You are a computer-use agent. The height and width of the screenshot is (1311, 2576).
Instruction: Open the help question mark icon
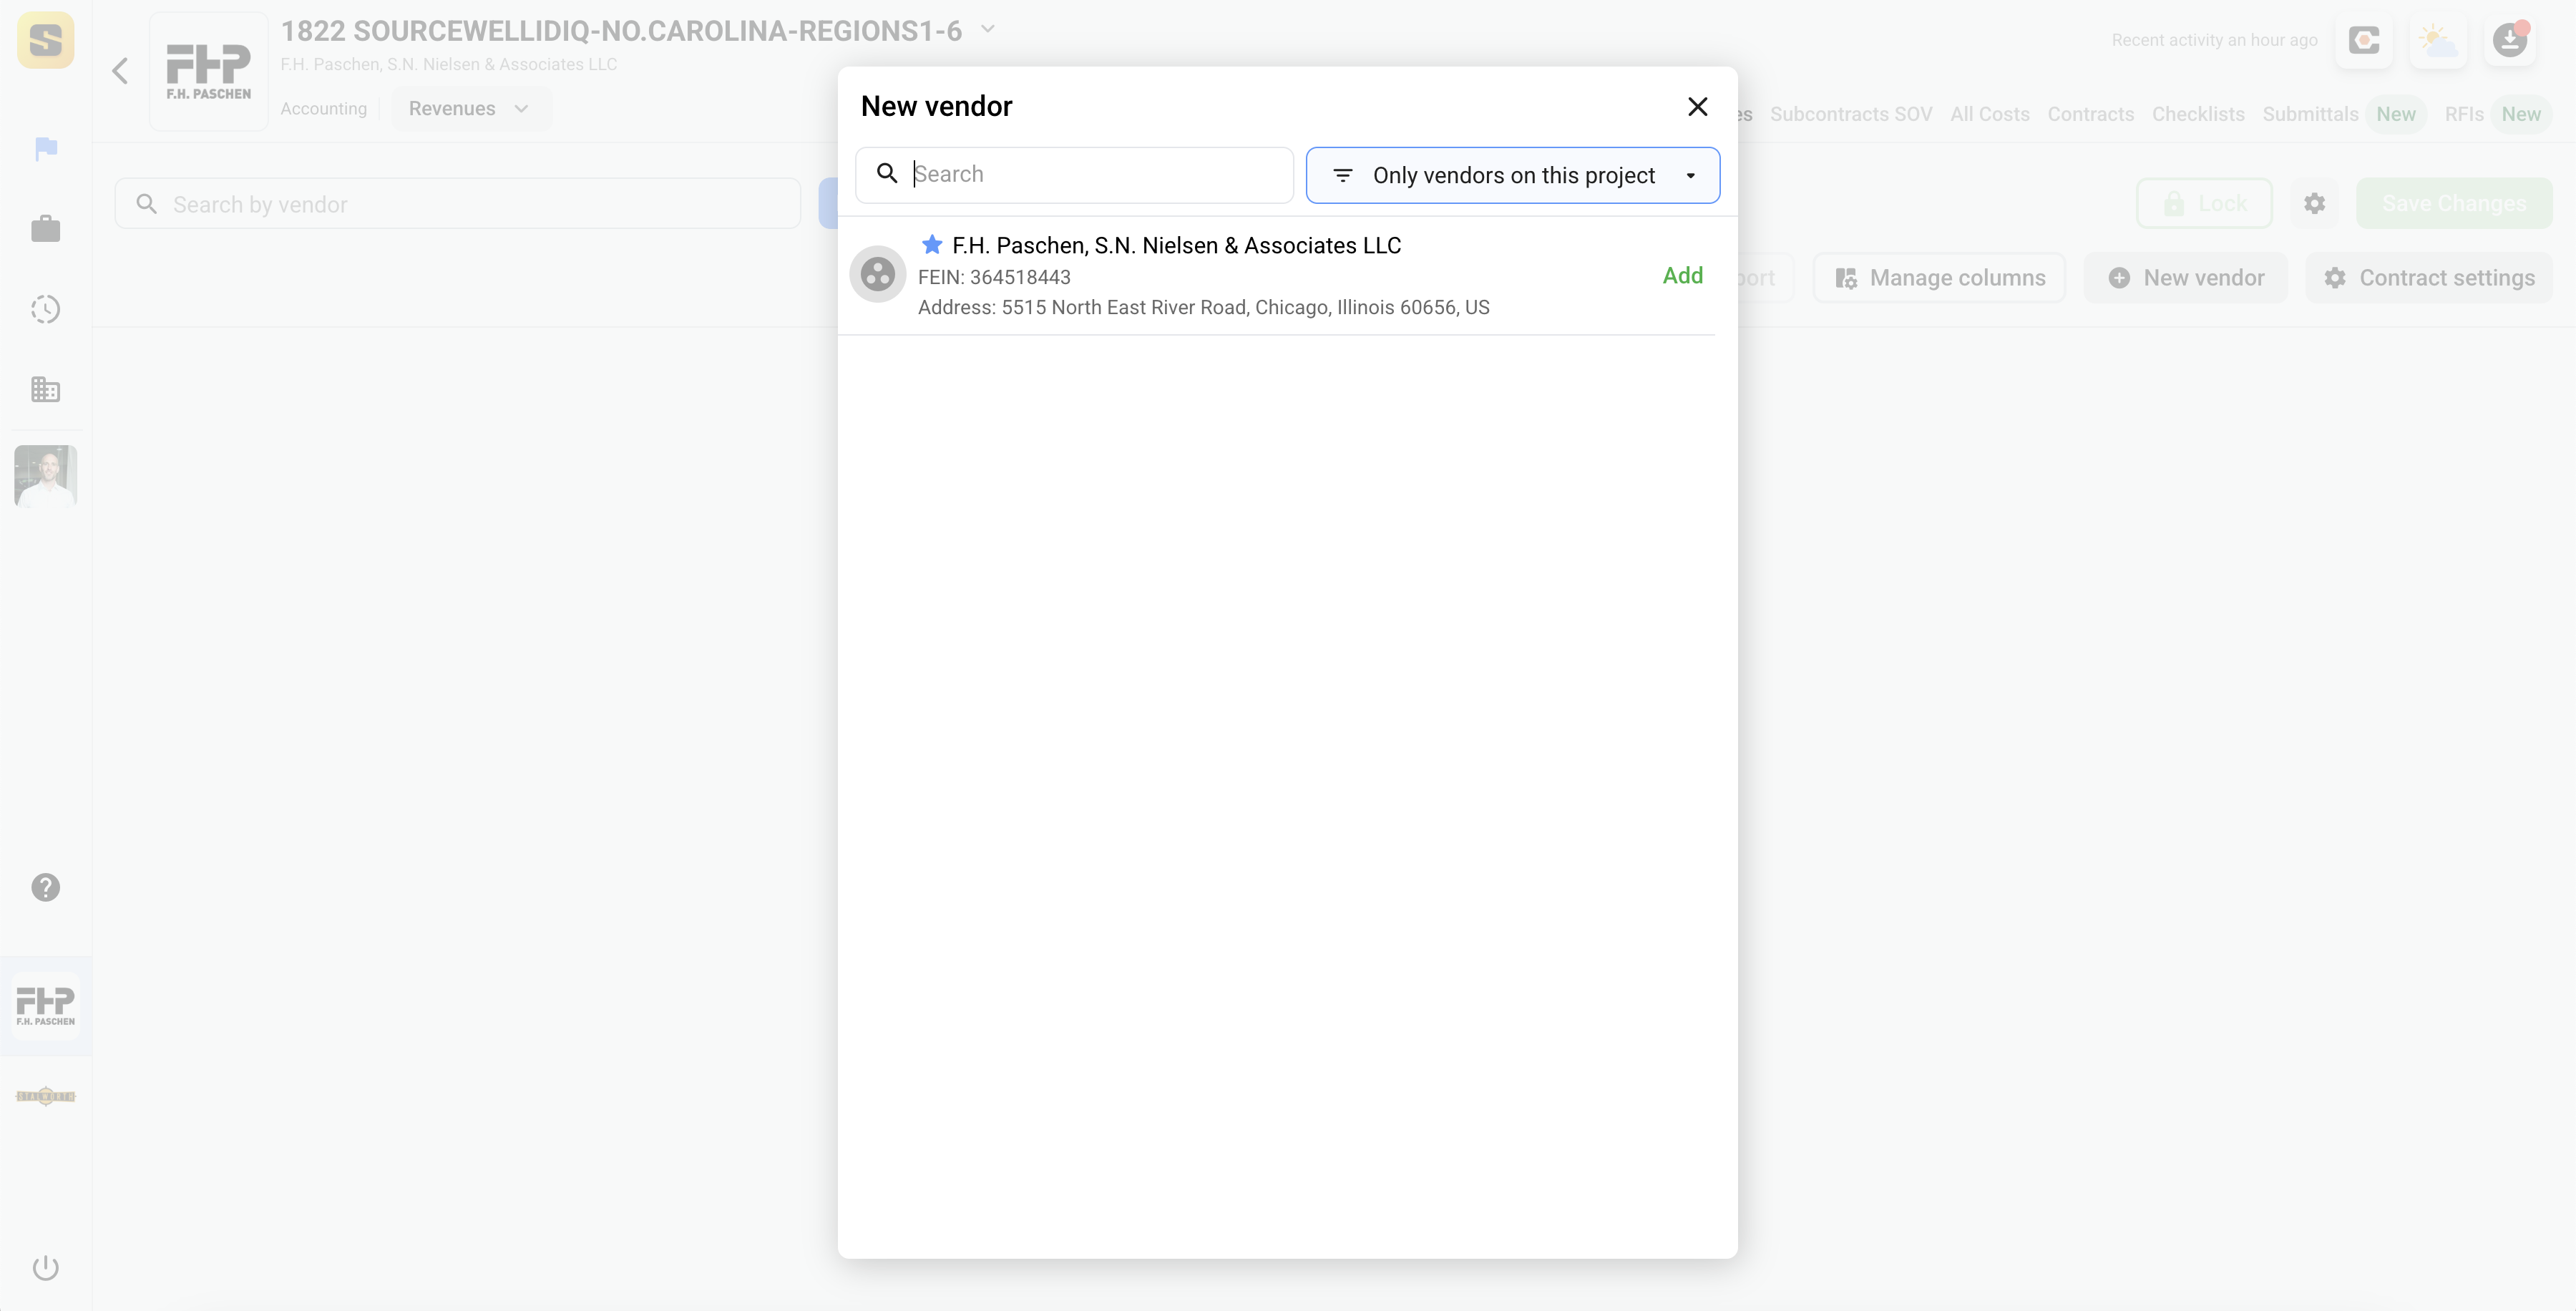coord(46,887)
